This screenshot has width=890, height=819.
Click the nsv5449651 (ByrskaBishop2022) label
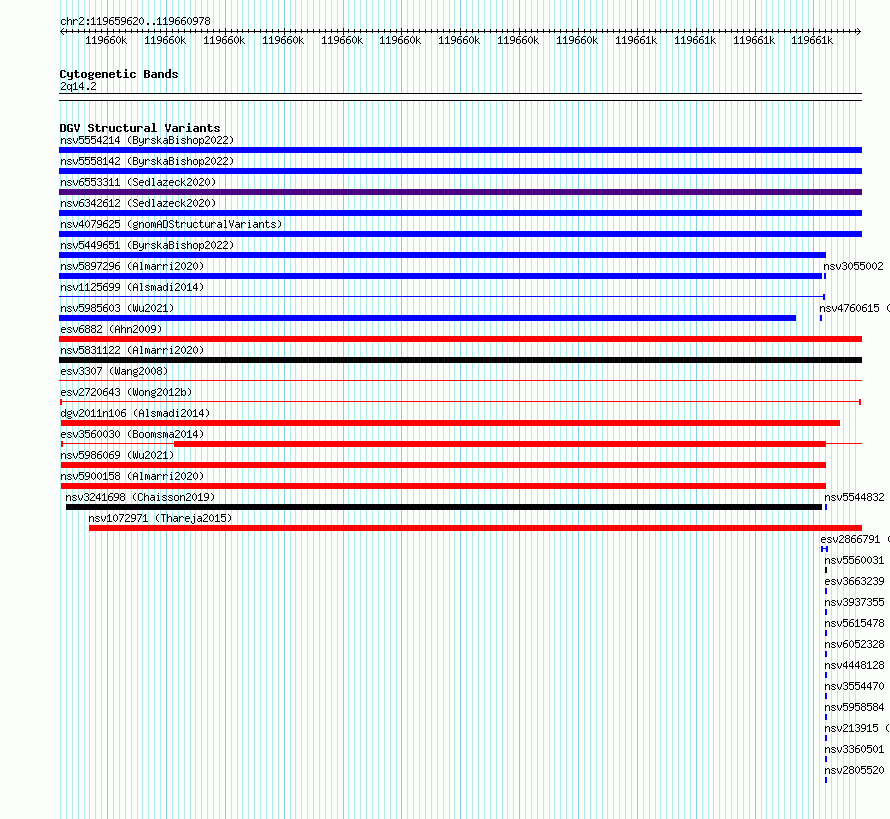pyautogui.click(x=147, y=245)
